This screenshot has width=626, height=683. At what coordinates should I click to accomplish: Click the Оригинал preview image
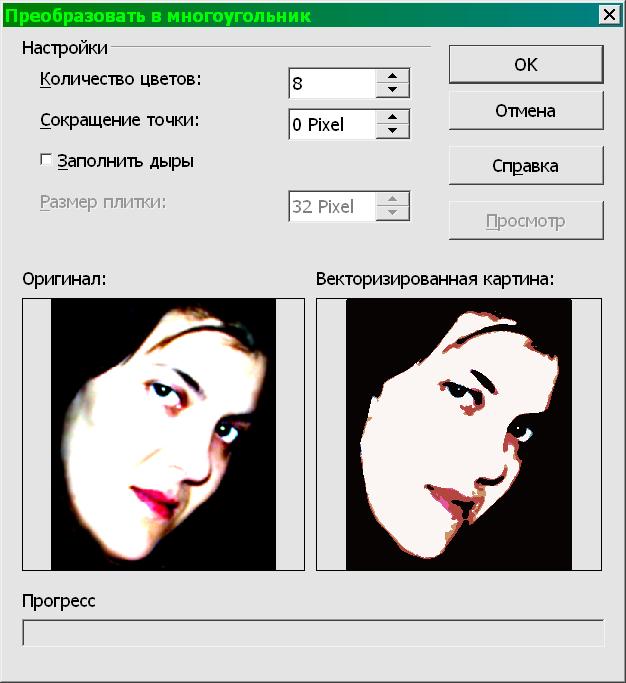point(163,435)
